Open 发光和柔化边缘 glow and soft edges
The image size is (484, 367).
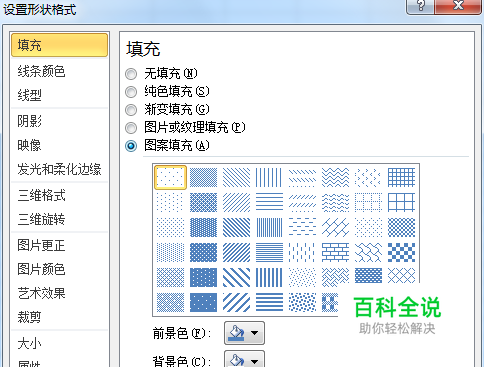60,169
